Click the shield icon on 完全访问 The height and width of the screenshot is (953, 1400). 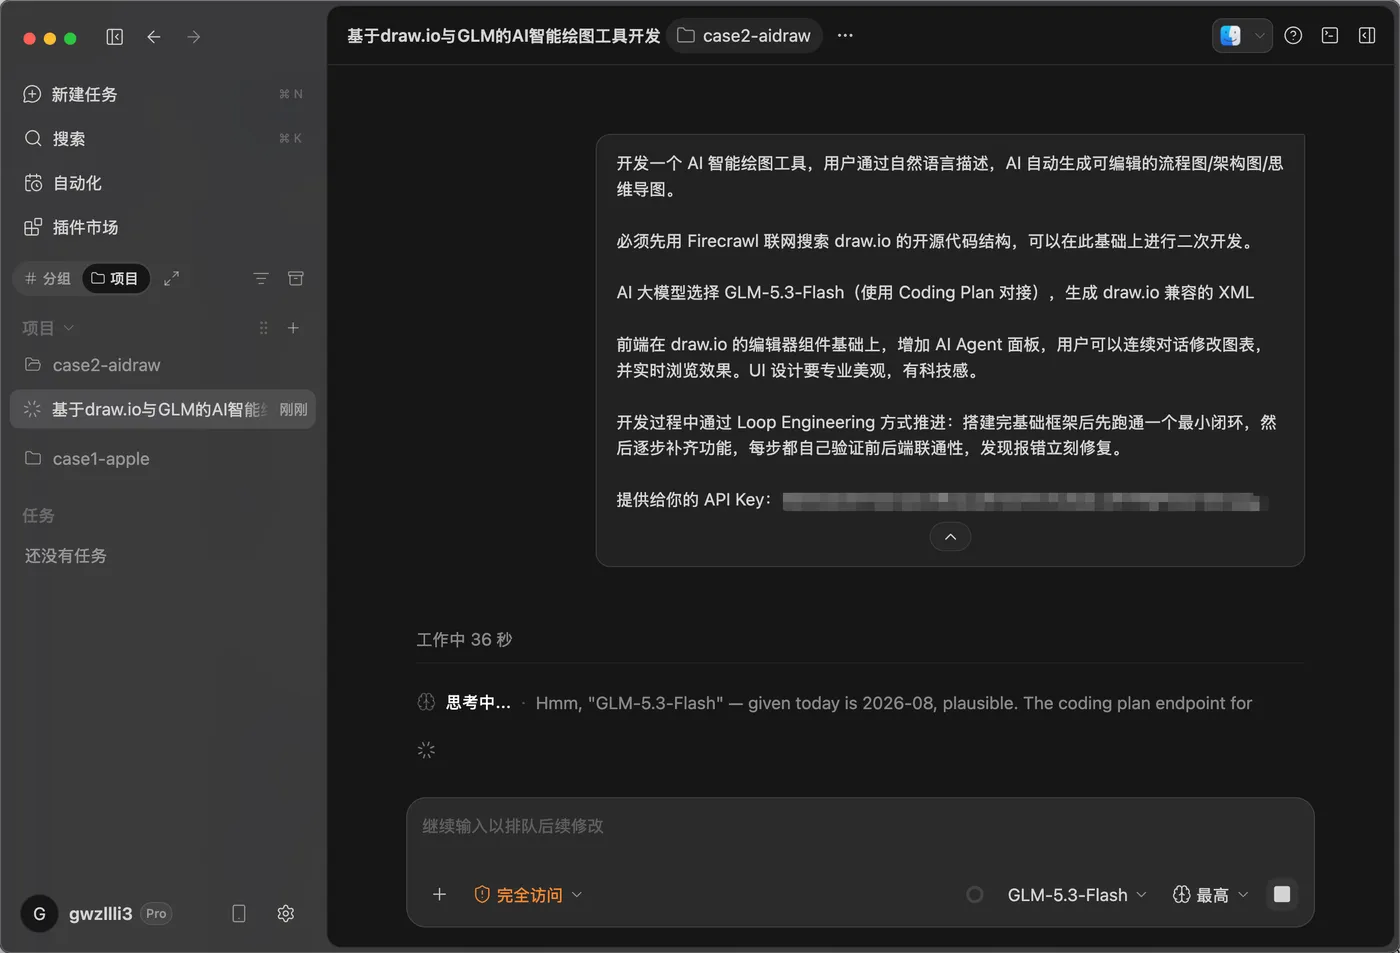click(482, 895)
